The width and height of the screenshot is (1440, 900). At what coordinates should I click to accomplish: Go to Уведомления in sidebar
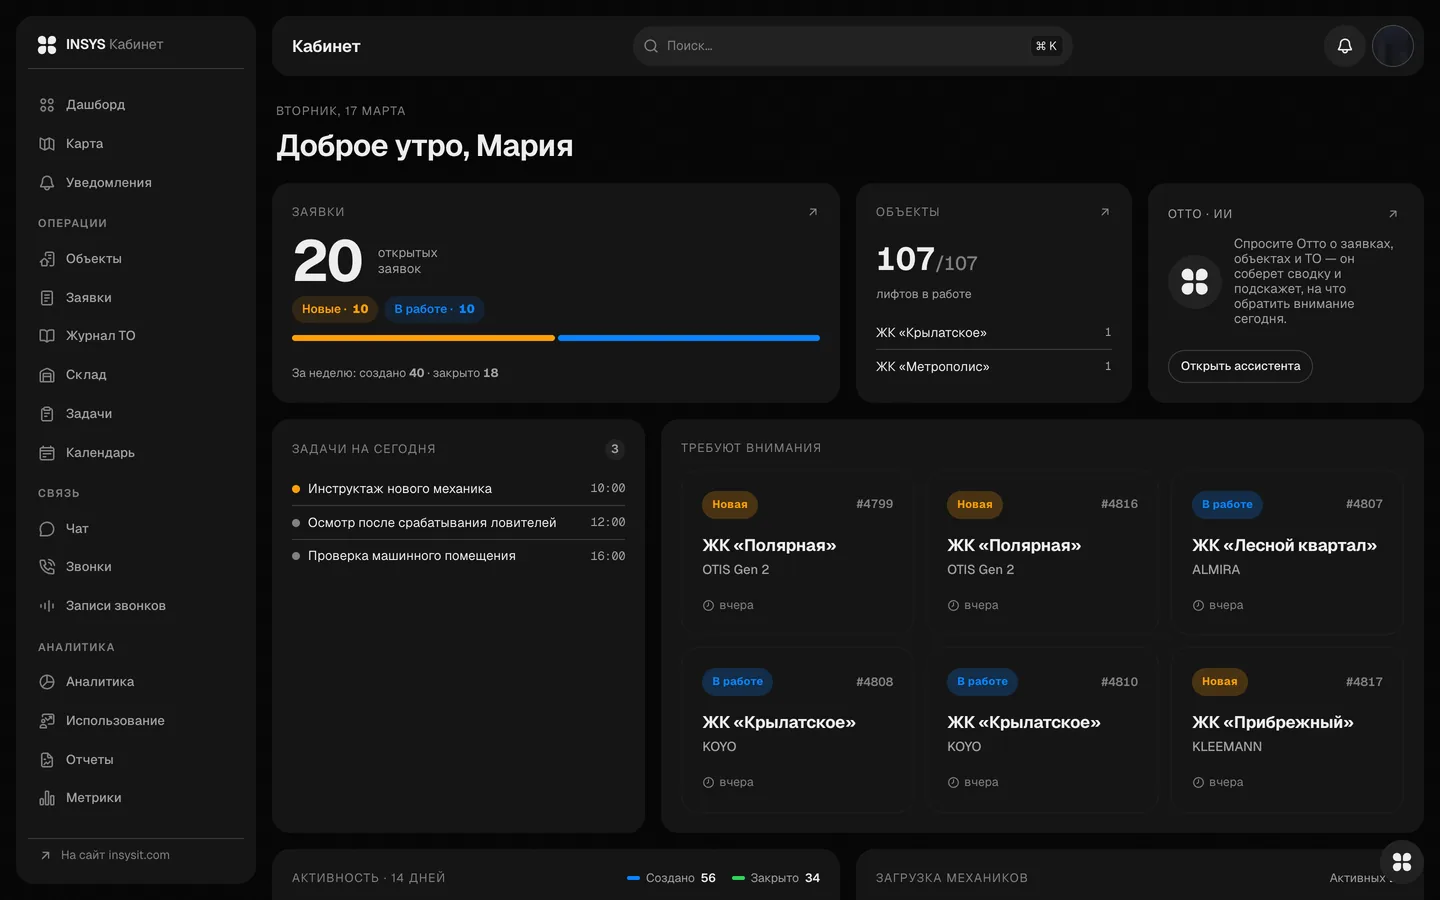click(136, 183)
